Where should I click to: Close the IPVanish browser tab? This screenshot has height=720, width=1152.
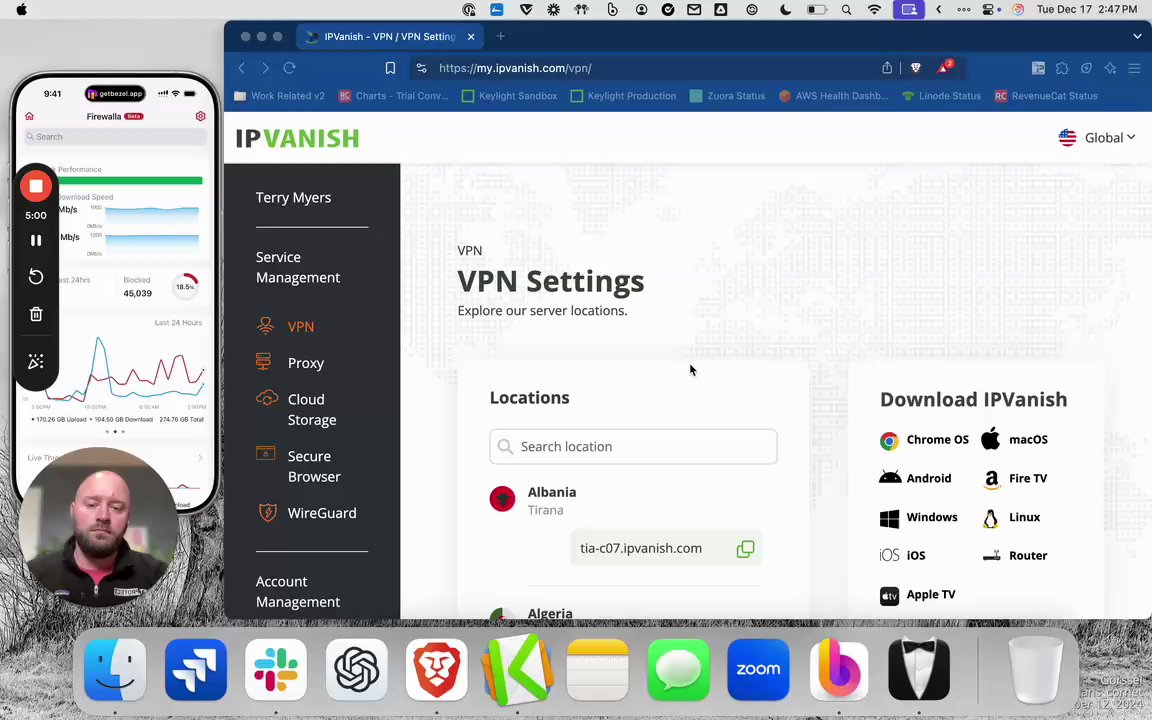tap(471, 37)
